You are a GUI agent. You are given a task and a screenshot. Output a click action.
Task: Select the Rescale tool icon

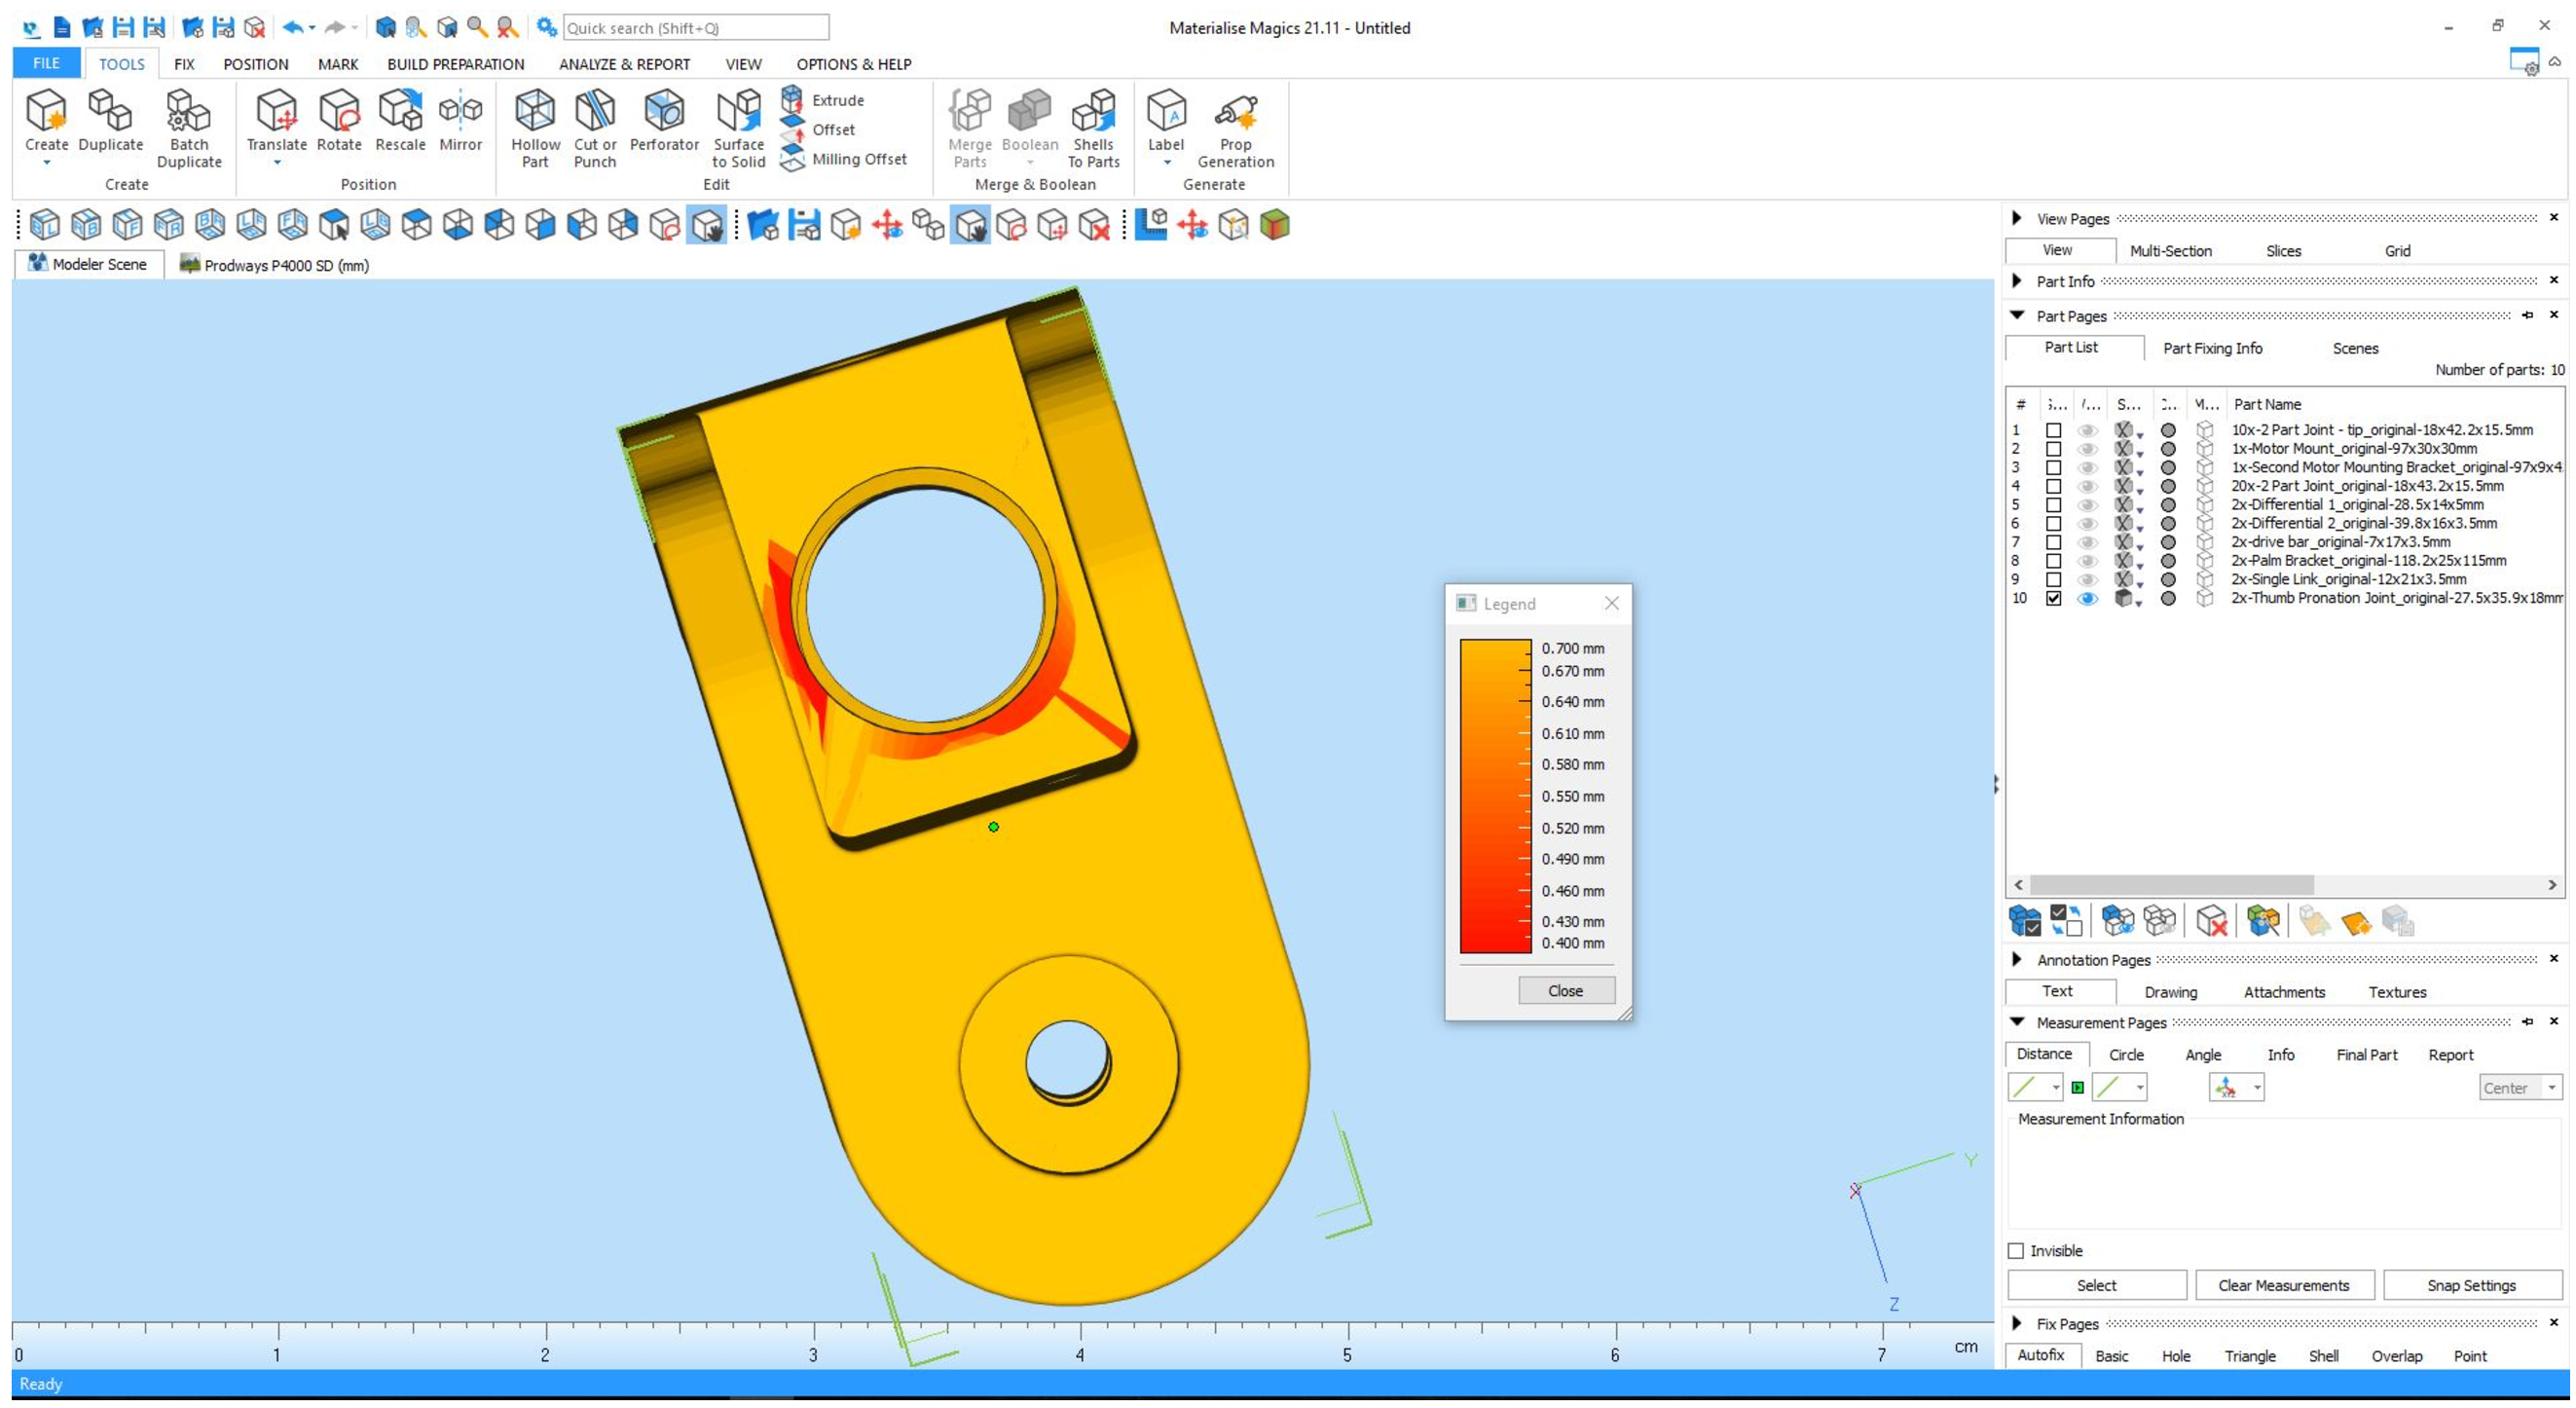pyautogui.click(x=400, y=112)
